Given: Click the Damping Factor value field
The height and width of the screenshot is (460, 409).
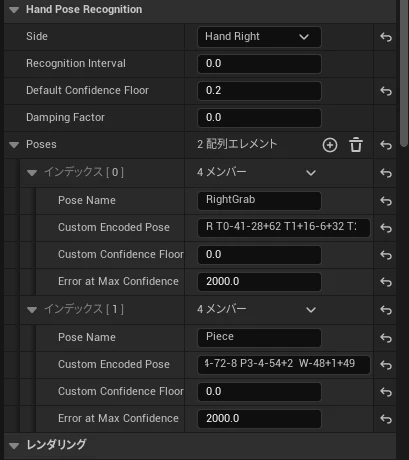Looking at the screenshot, I should [x=259, y=118].
